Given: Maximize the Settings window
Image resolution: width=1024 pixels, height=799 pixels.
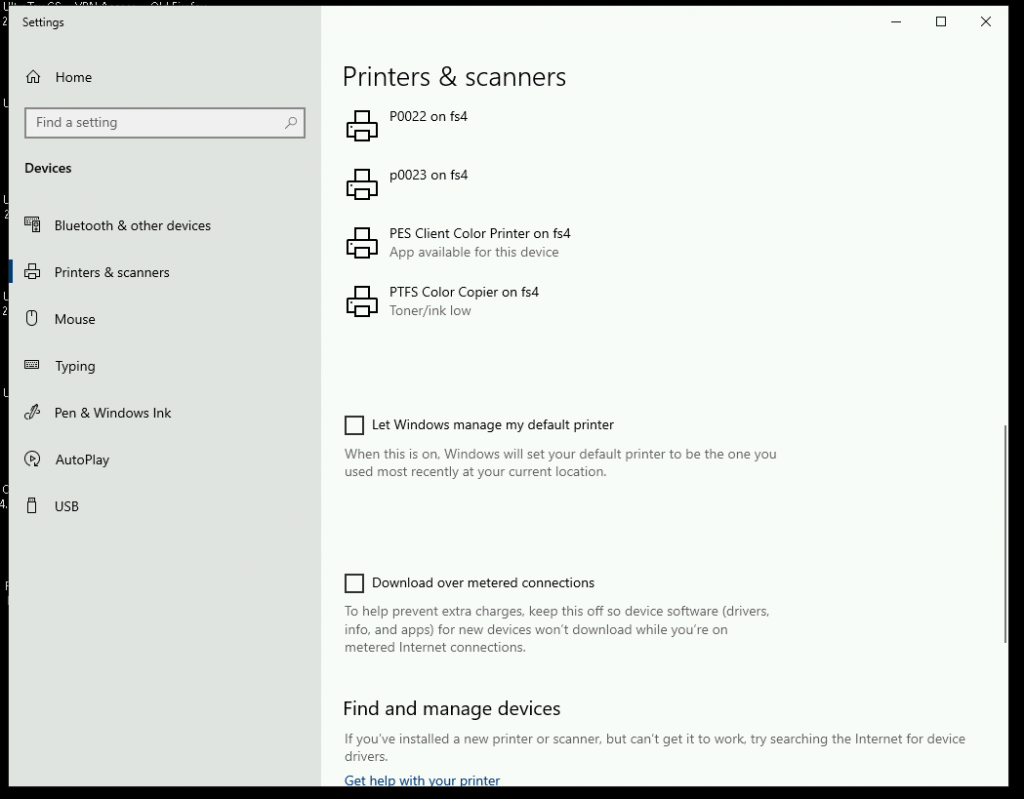Looking at the screenshot, I should pos(941,22).
